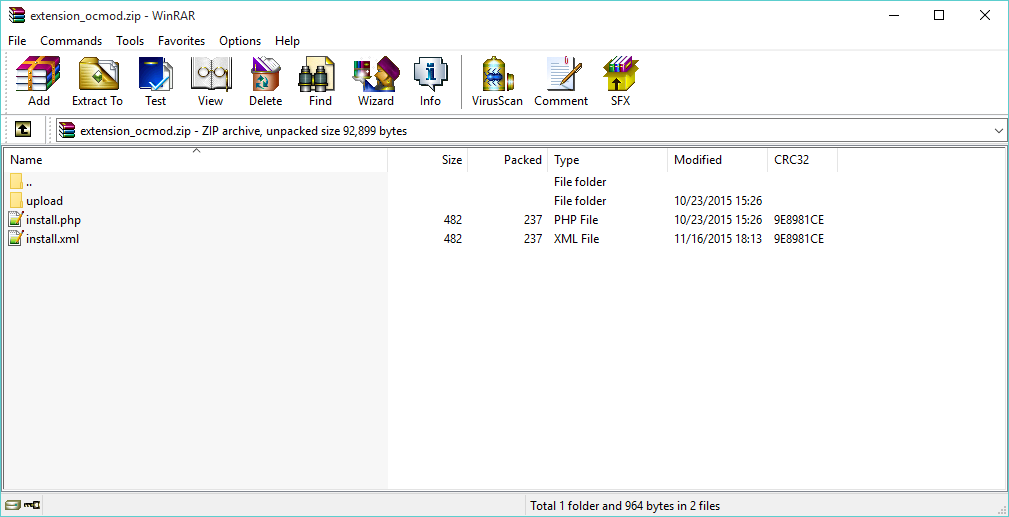
Task: Click status bar total files summary
Action: coord(625,505)
